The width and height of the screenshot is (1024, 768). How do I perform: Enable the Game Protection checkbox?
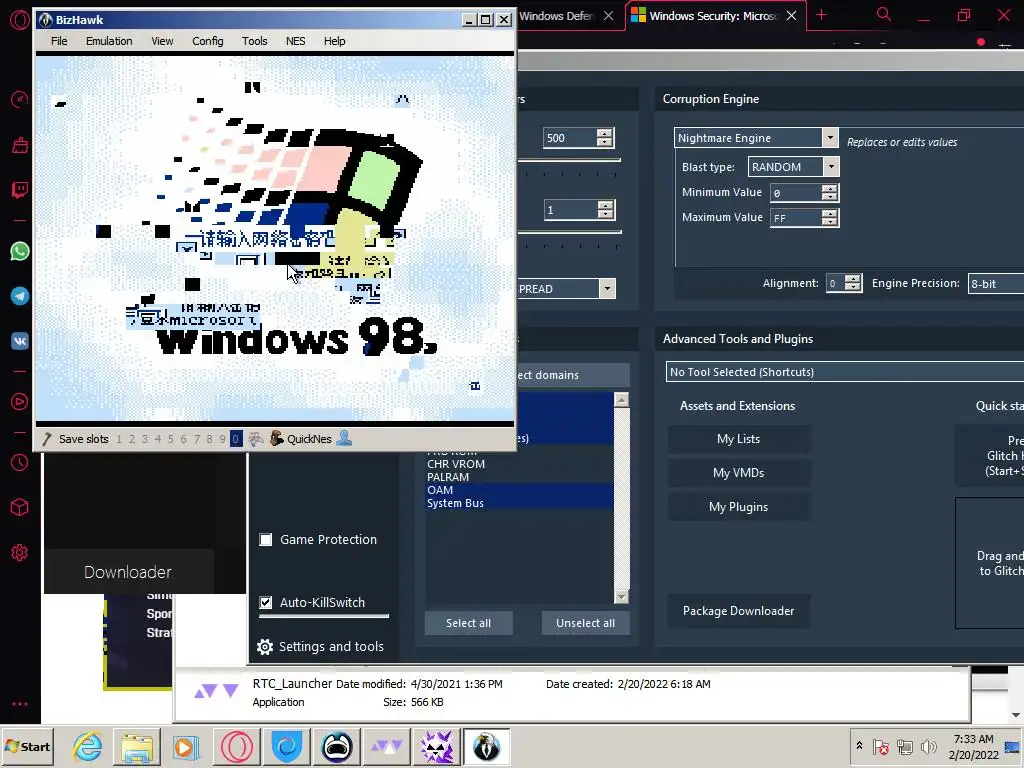(x=266, y=539)
